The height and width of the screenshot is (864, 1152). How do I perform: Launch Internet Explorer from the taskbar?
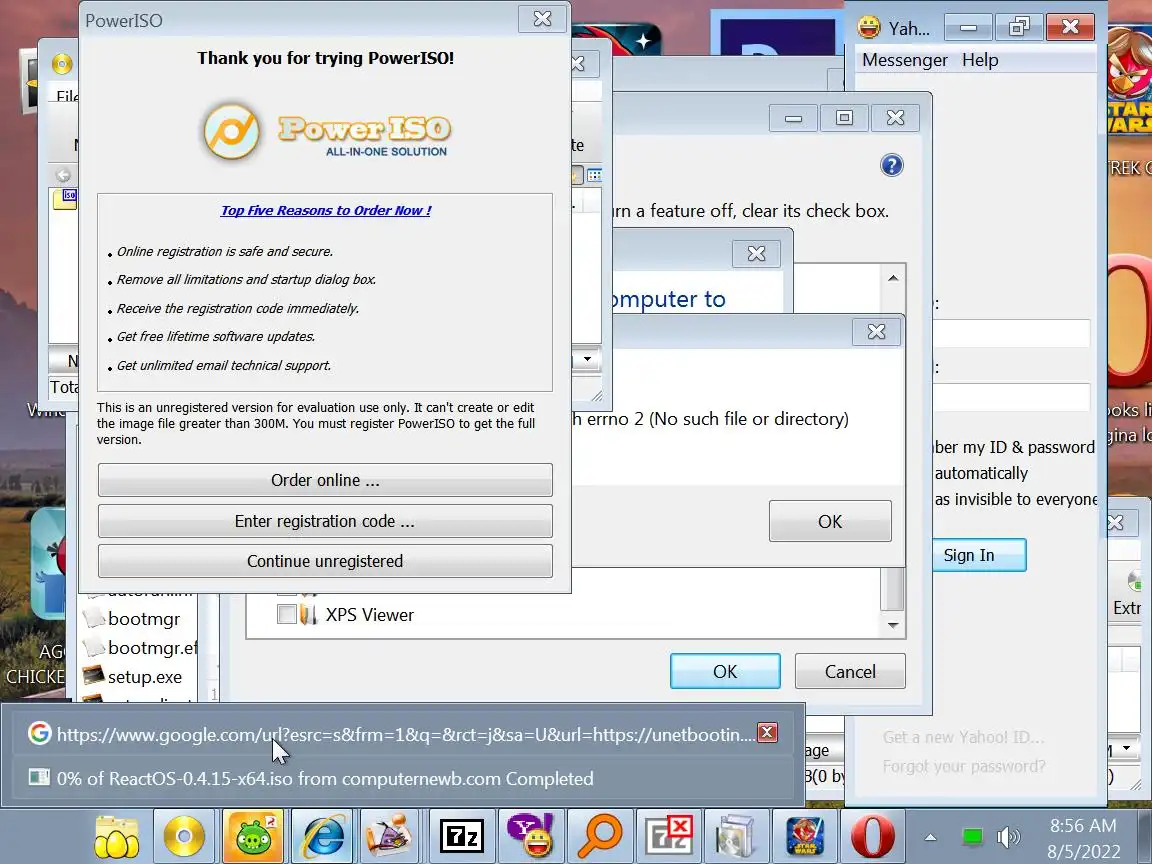tap(324, 836)
